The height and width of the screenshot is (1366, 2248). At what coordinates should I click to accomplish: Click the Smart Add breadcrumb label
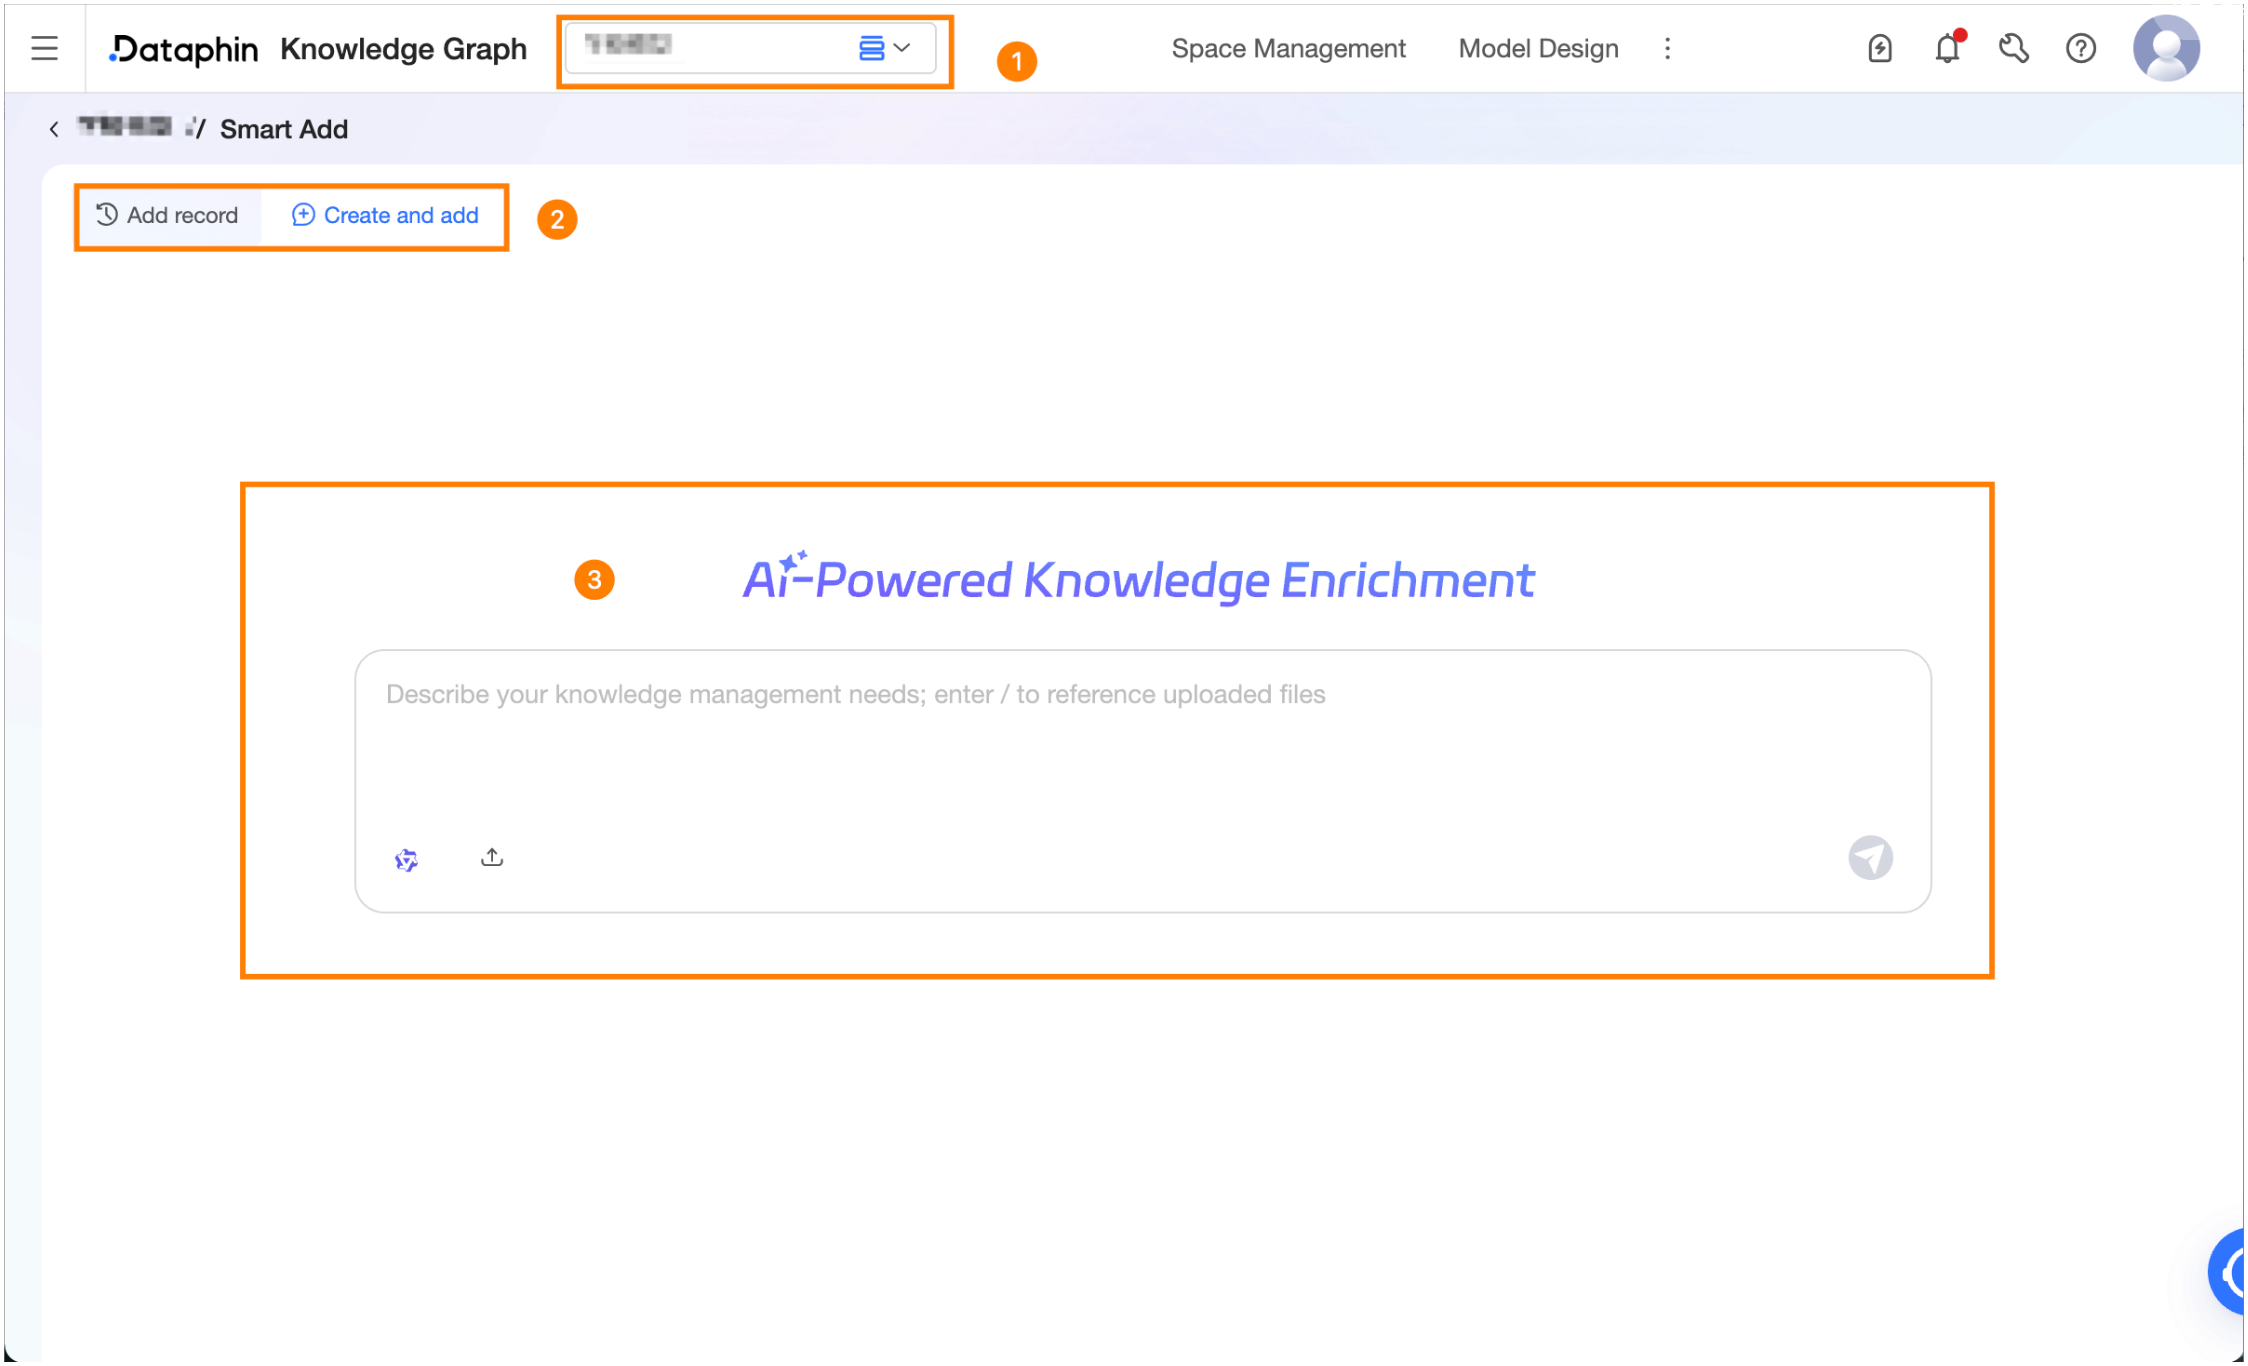284,129
